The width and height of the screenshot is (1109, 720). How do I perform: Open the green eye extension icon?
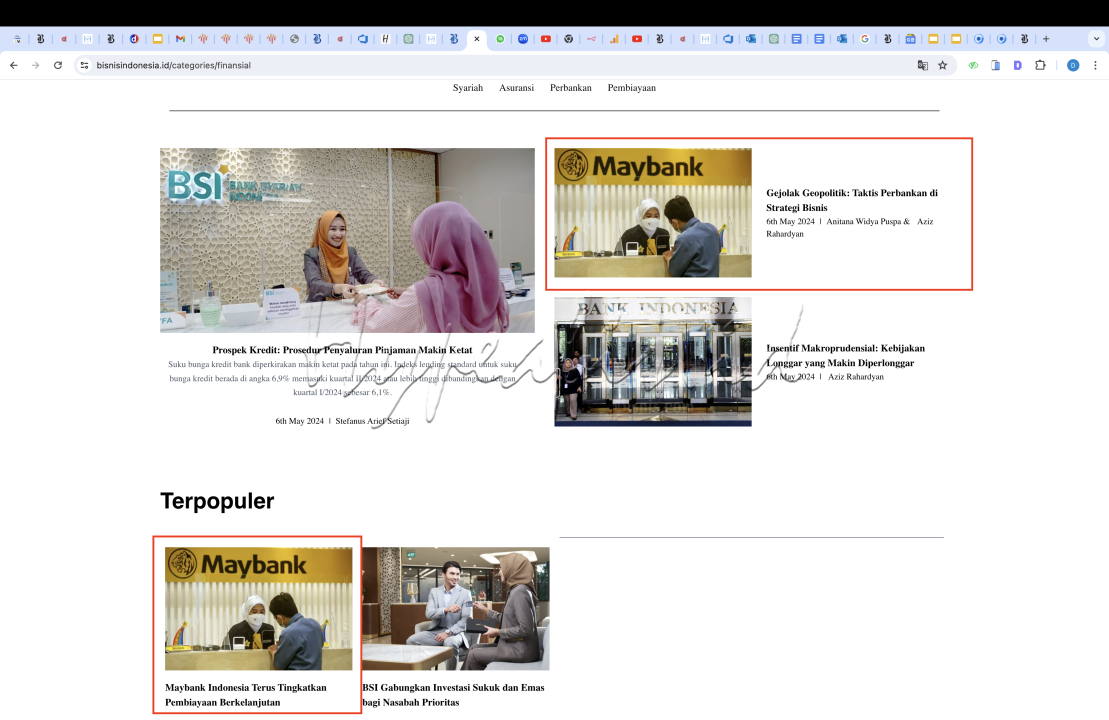pyautogui.click(x=973, y=65)
